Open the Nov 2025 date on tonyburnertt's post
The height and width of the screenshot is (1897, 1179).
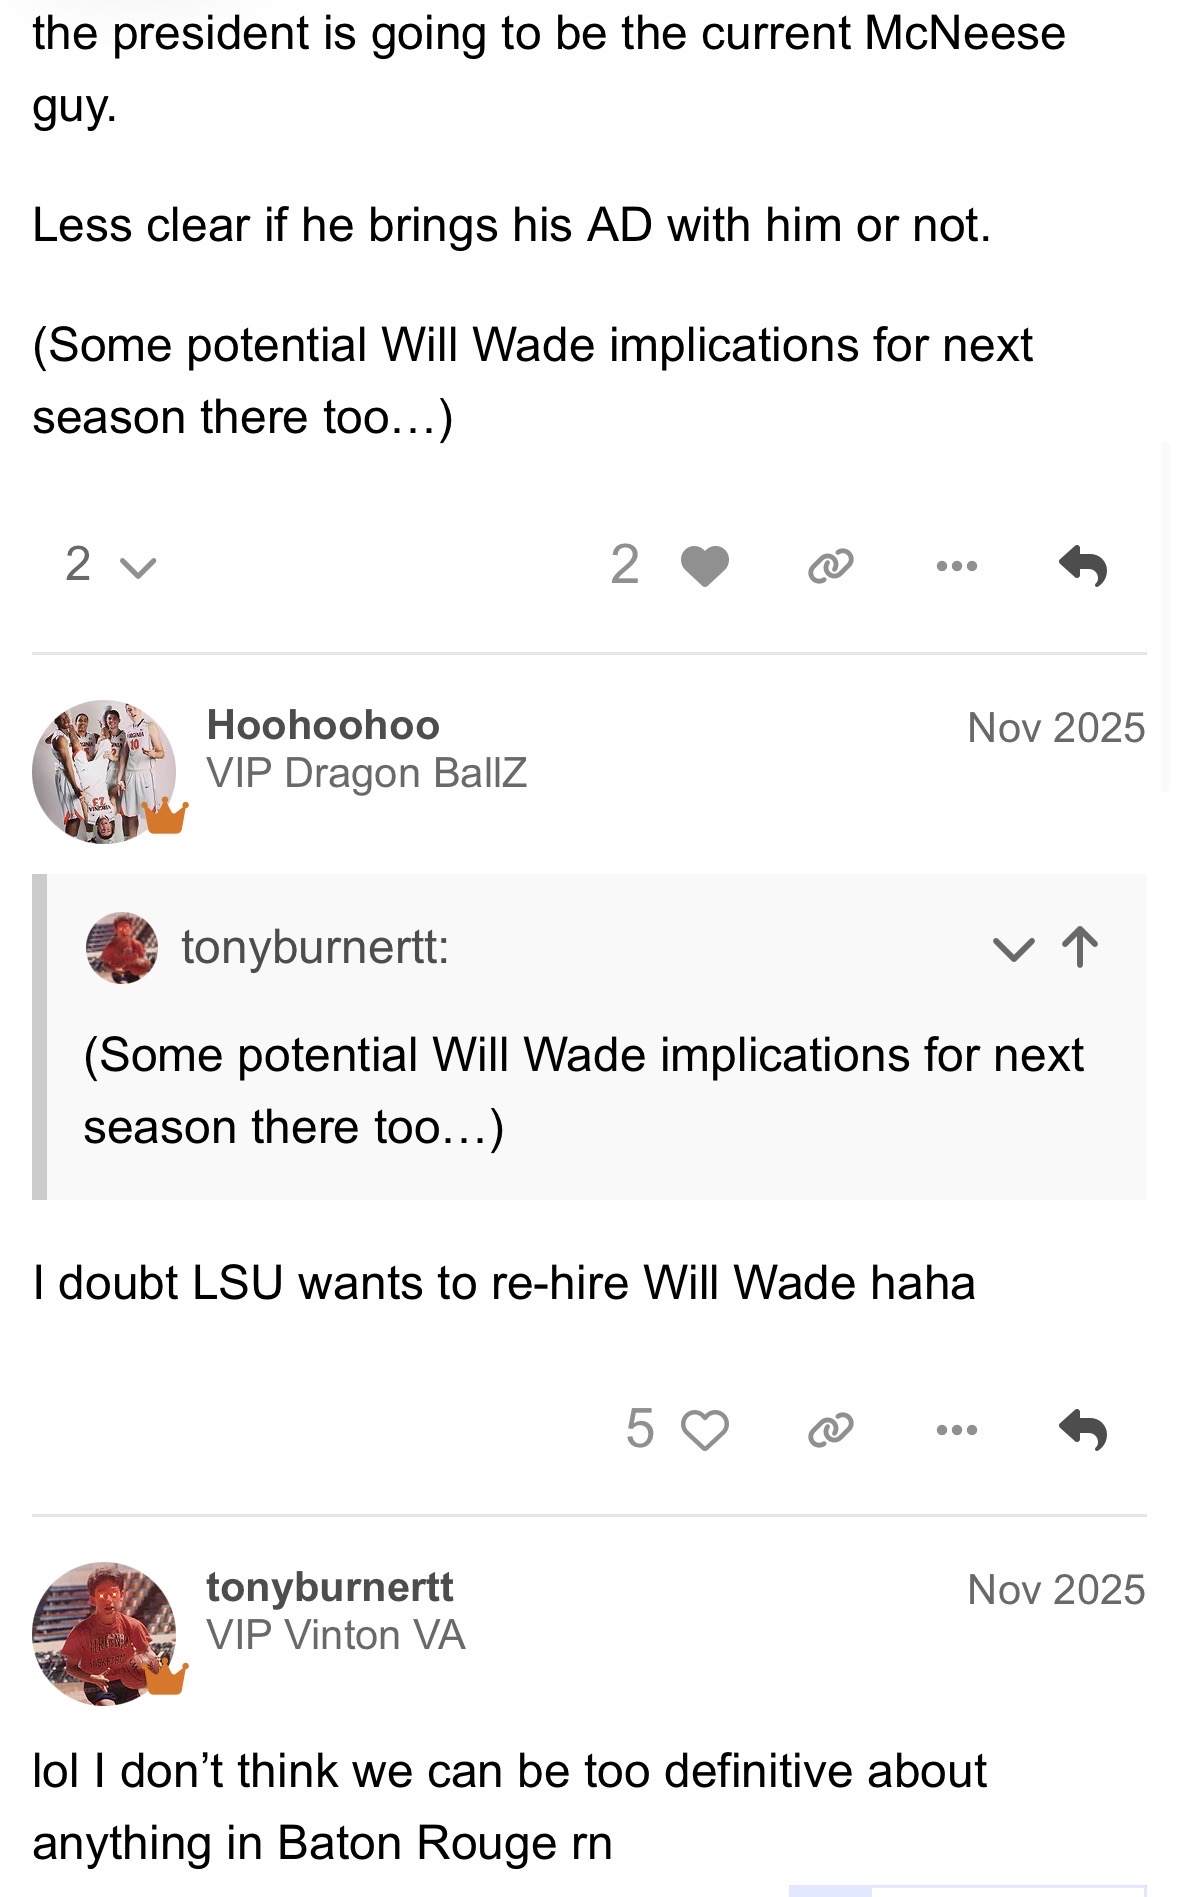click(1056, 1590)
